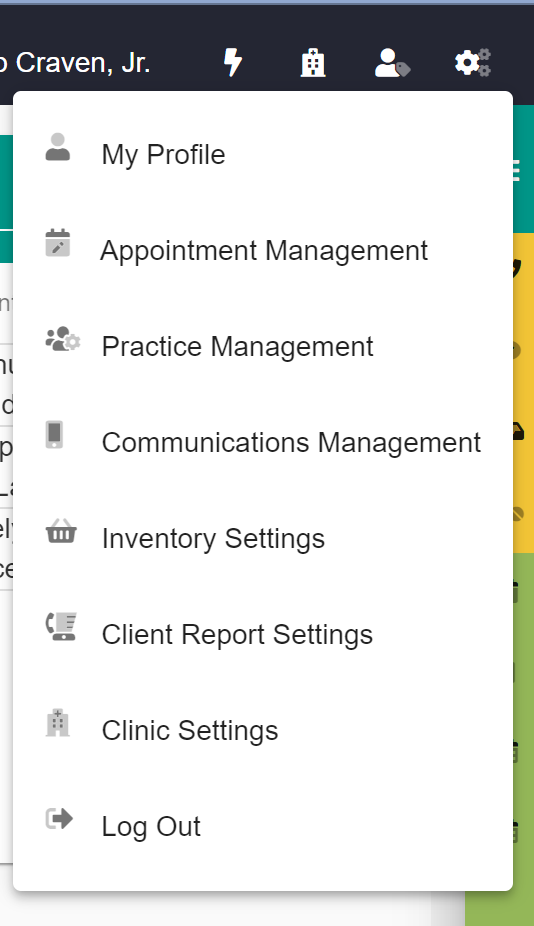
Task: Open the hospital building icon in header
Action: (x=313, y=62)
